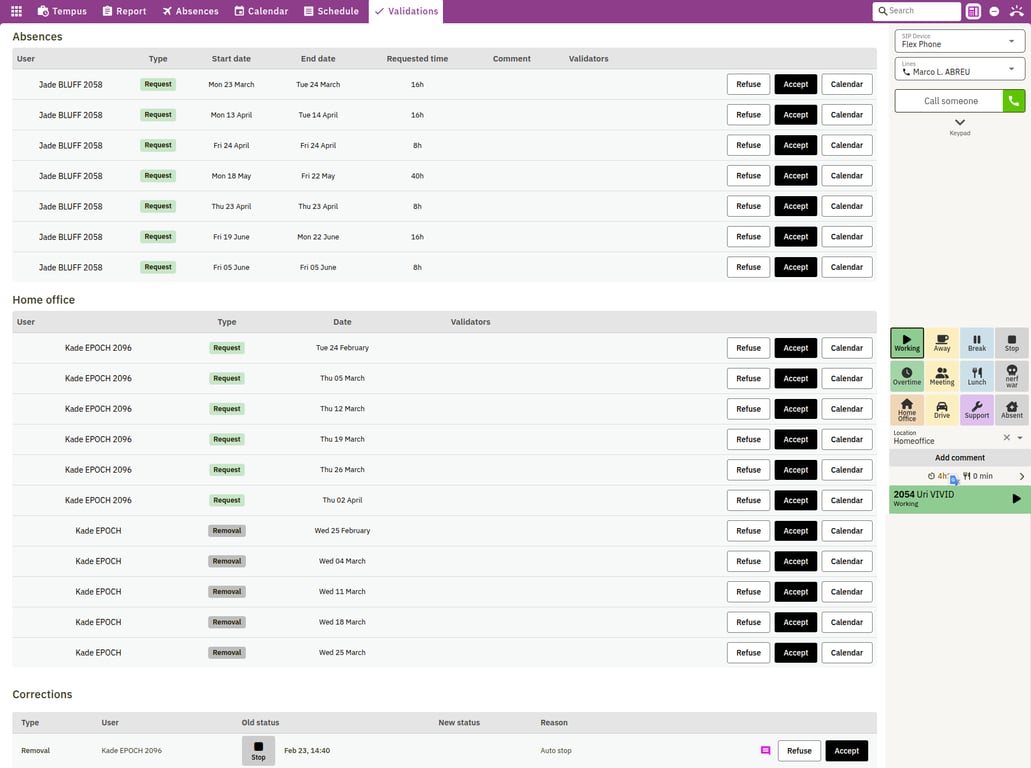Accept Kade EPOCH Thu 05 March request
This screenshot has width=1031, height=768.
click(796, 378)
